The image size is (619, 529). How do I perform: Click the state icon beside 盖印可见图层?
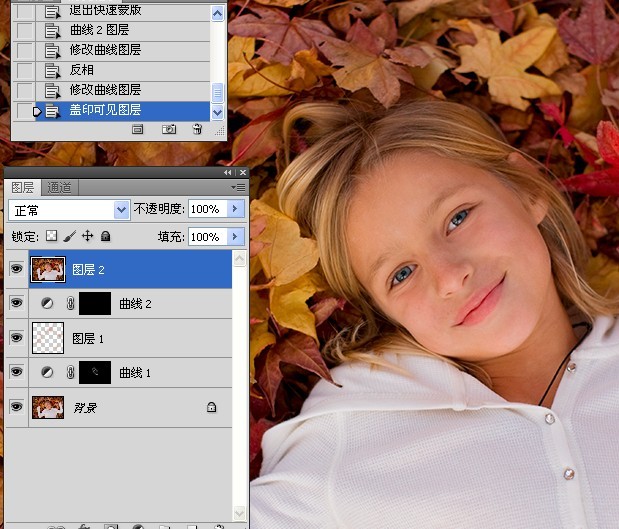[52, 111]
